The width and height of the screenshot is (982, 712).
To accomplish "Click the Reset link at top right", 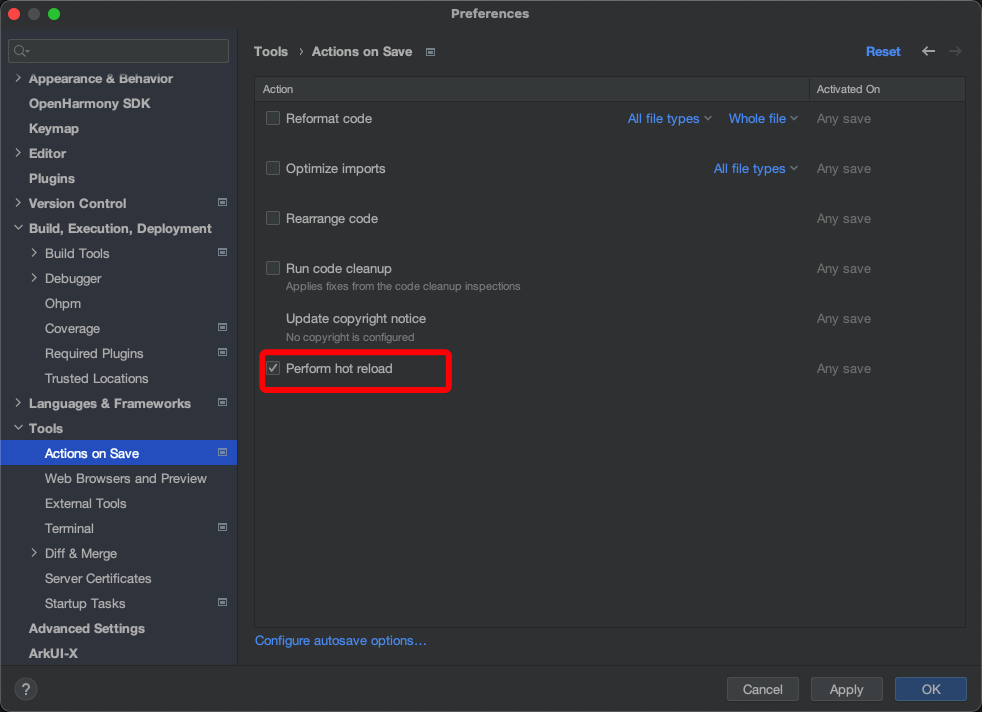I will [x=883, y=51].
